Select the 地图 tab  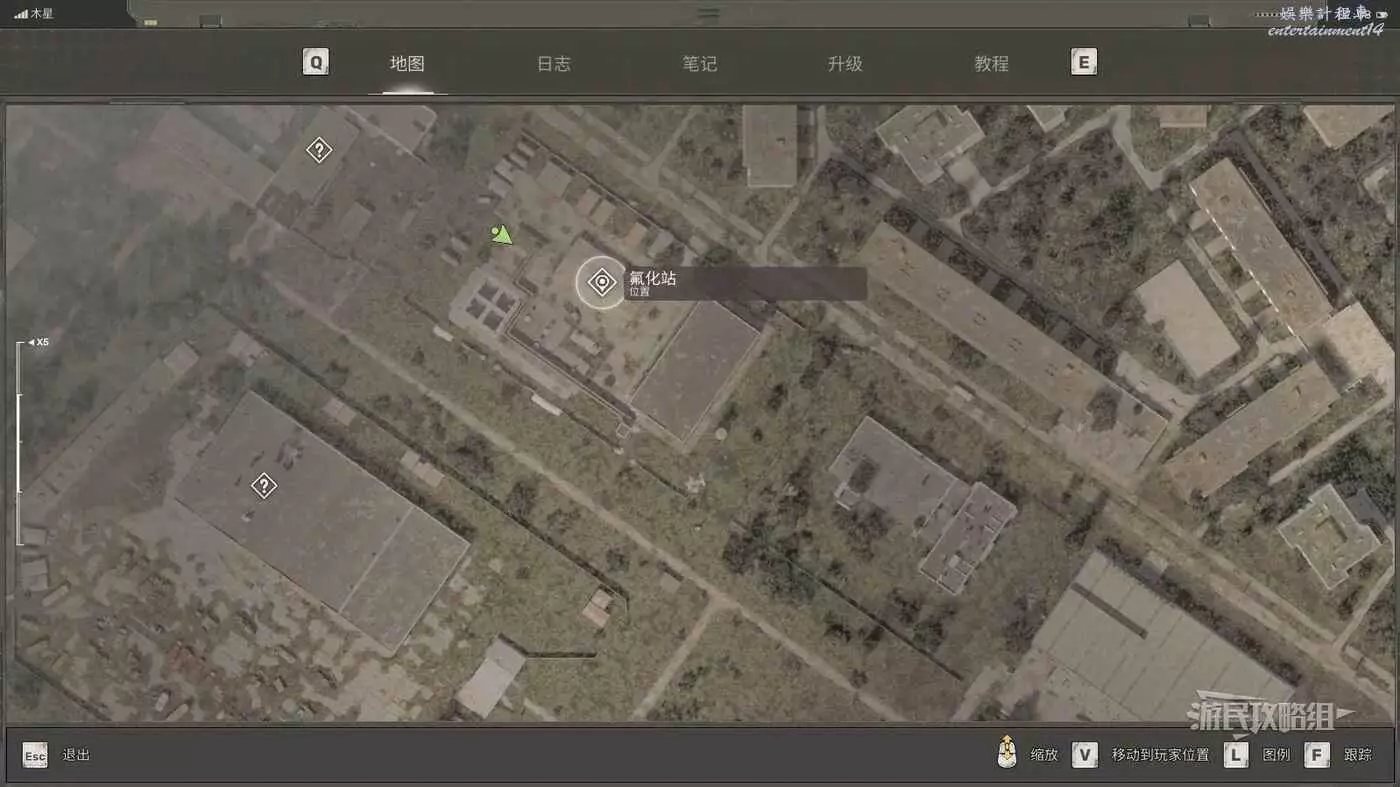click(x=407, y=64)
